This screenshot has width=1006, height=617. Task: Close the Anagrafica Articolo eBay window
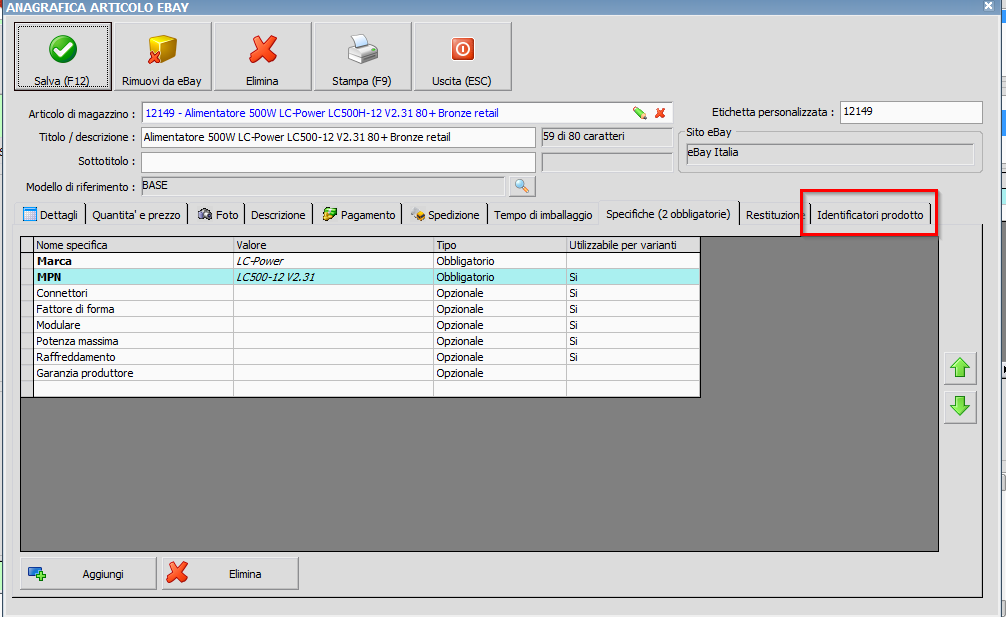[989, 6]
